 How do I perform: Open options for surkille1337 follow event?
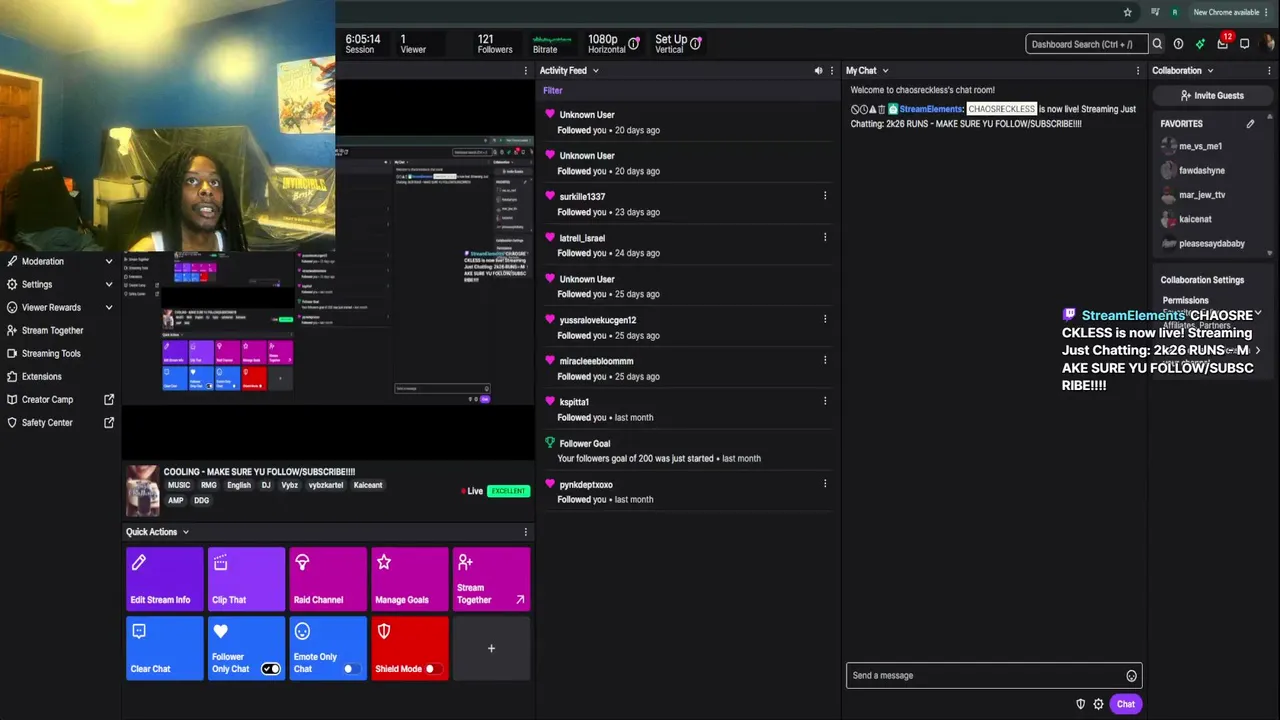[x=825, y=196]
